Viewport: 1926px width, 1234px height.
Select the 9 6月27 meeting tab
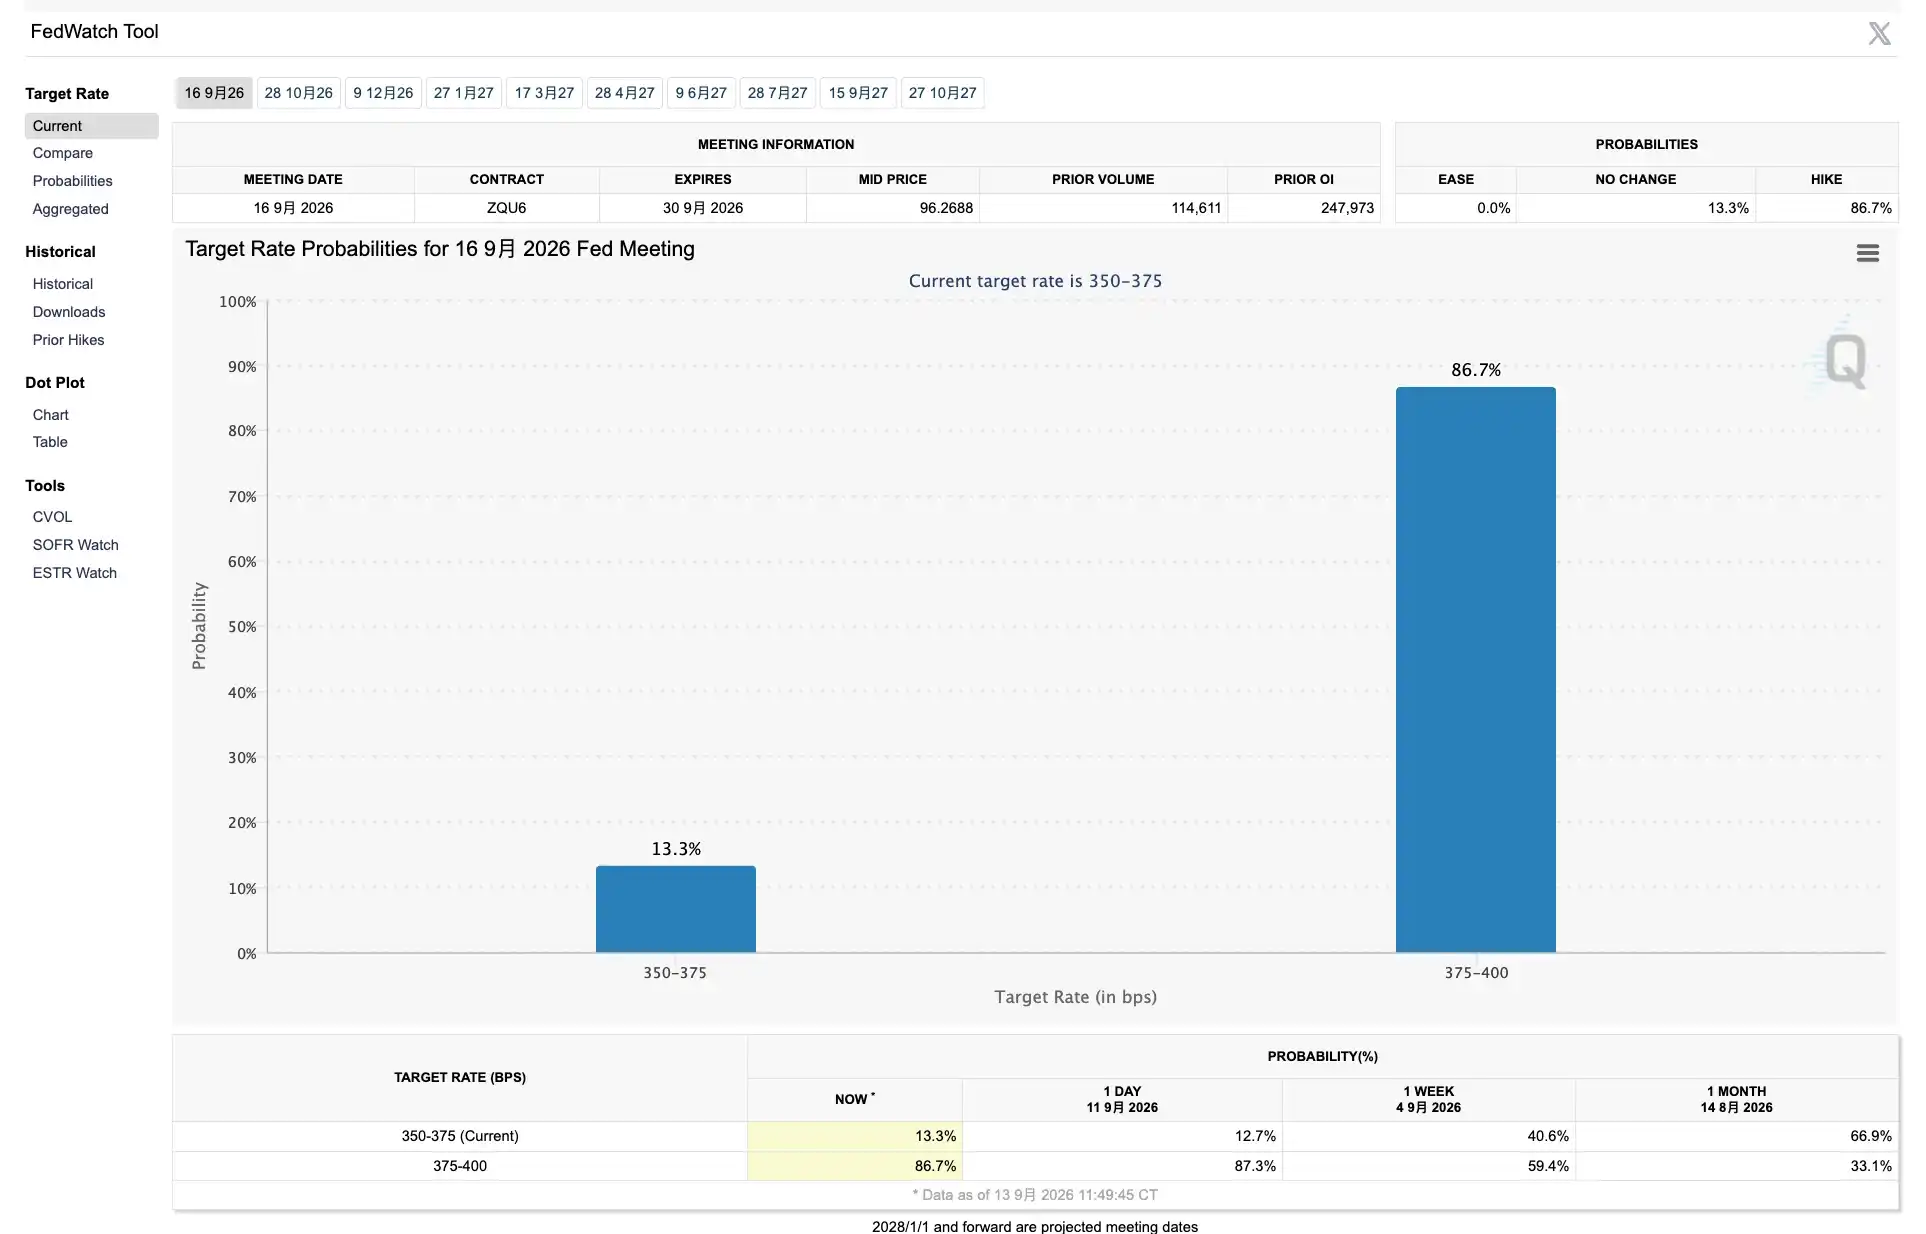coord(701,93)
